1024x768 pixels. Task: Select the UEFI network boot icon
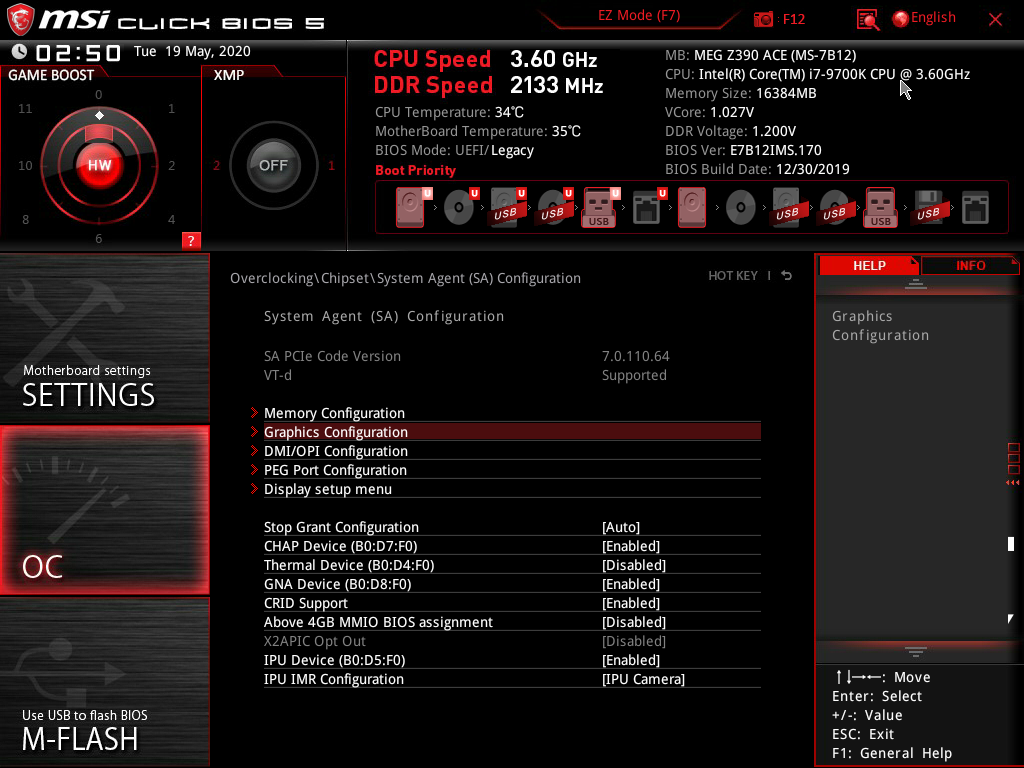[648, 207]
